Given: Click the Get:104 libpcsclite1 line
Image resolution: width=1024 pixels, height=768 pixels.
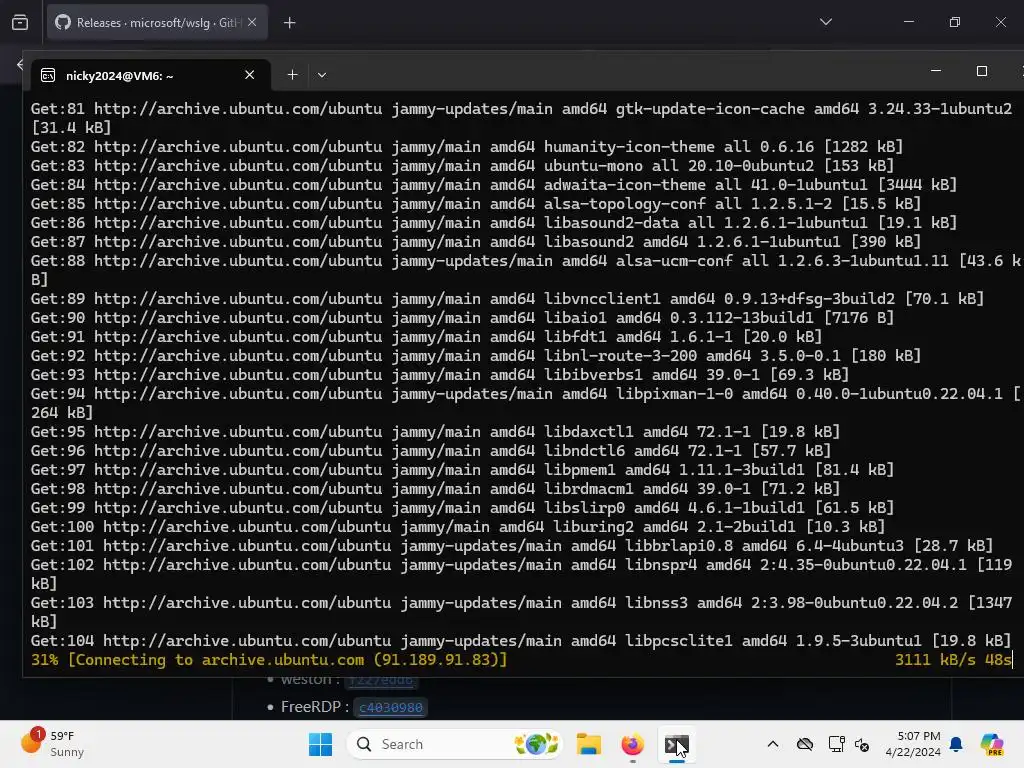Looking at the screenshot, I should (x=520, y=641).
